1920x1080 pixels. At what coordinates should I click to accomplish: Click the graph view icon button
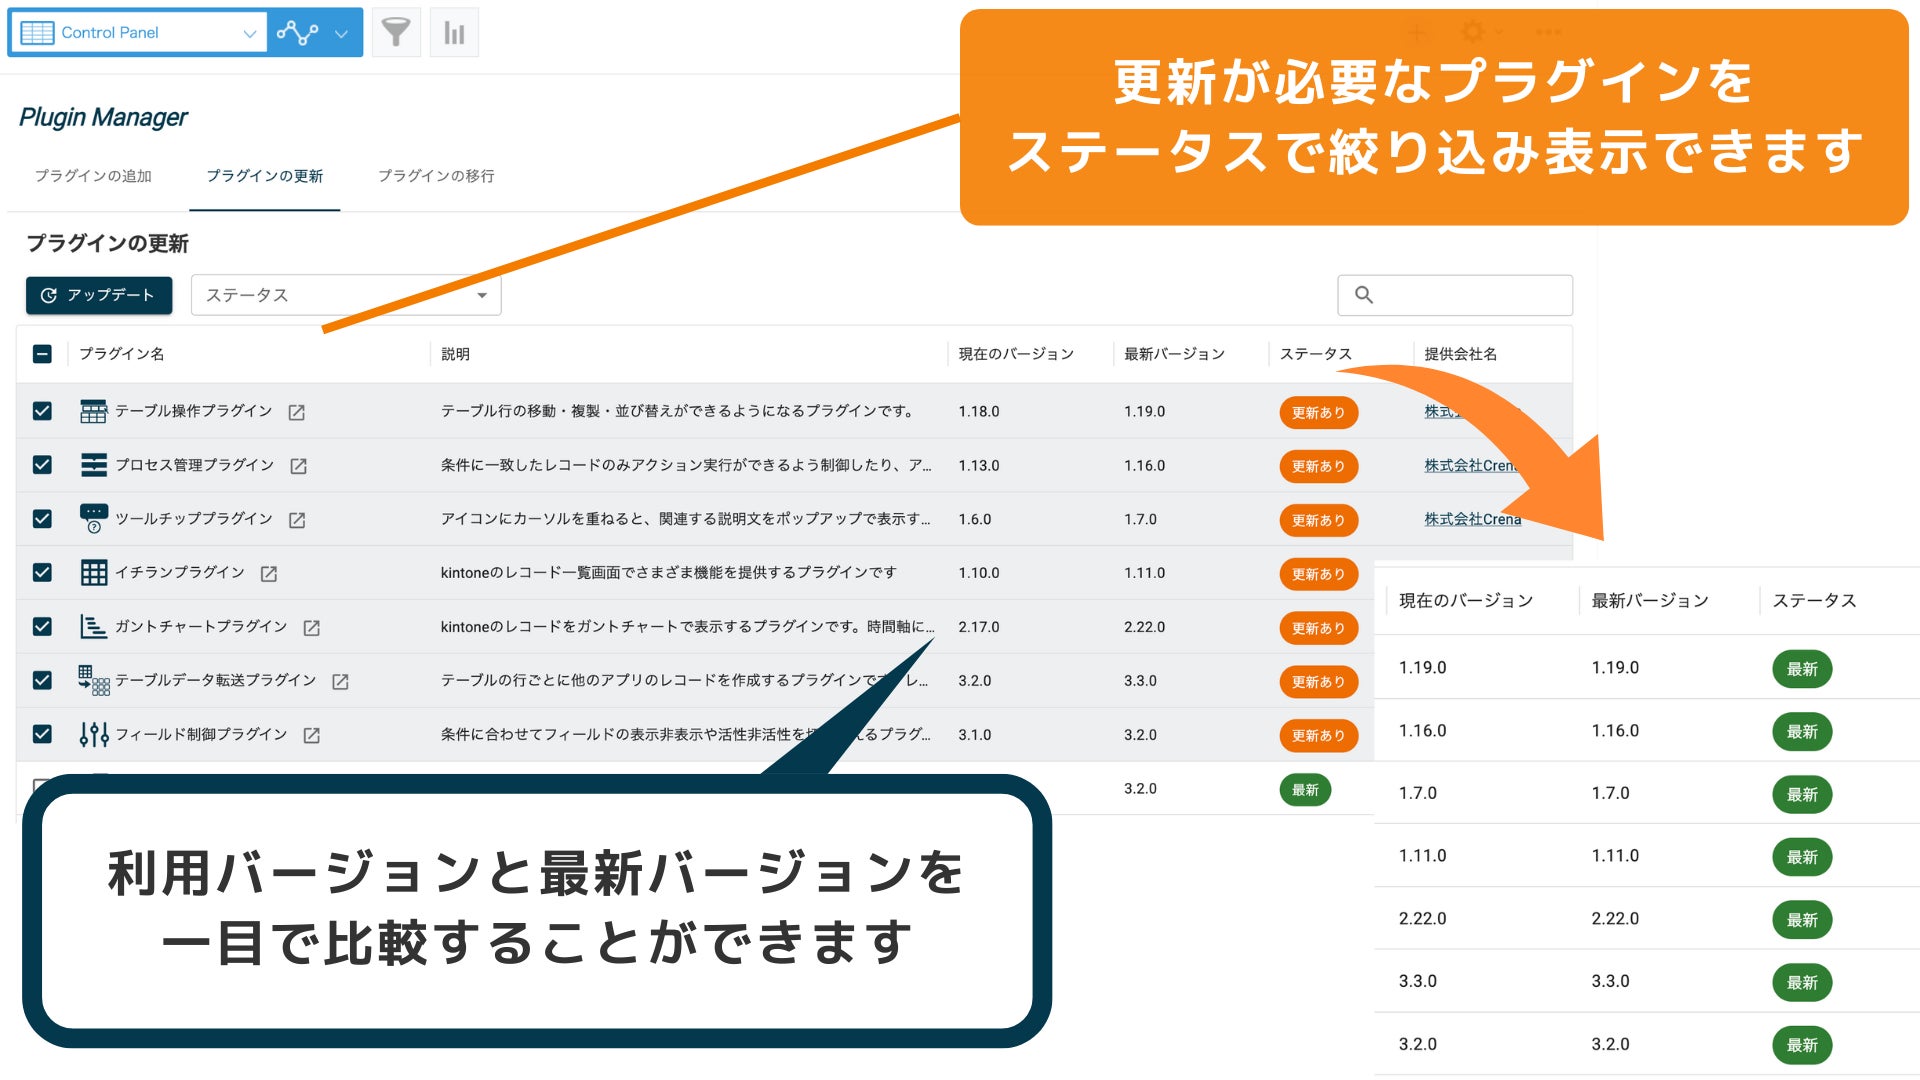click(x=298, y=33)
